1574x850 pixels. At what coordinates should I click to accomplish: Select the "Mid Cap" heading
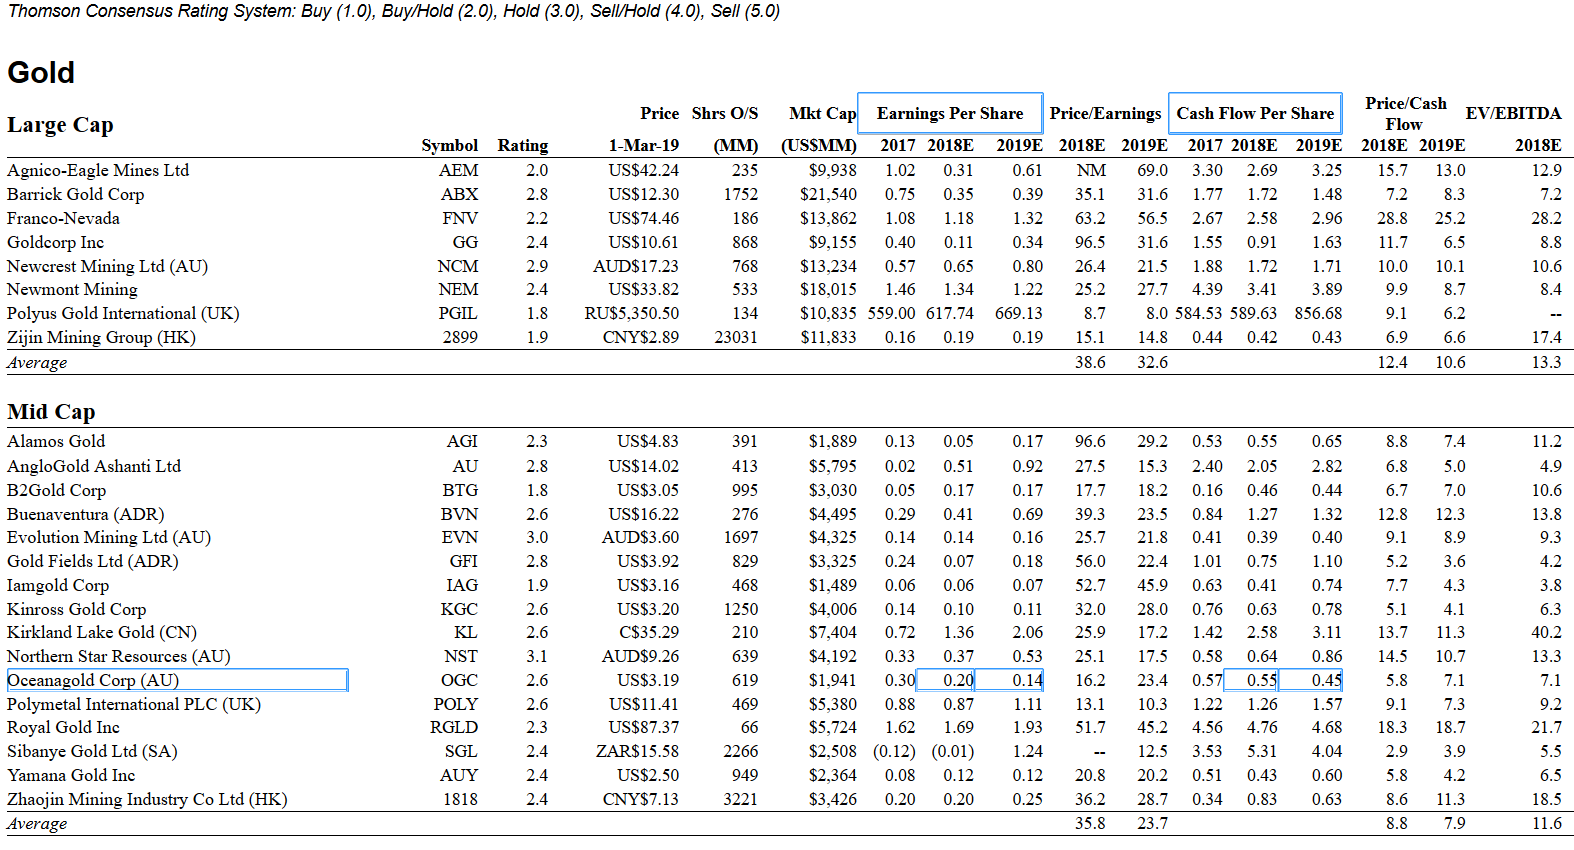click(51, 412)
